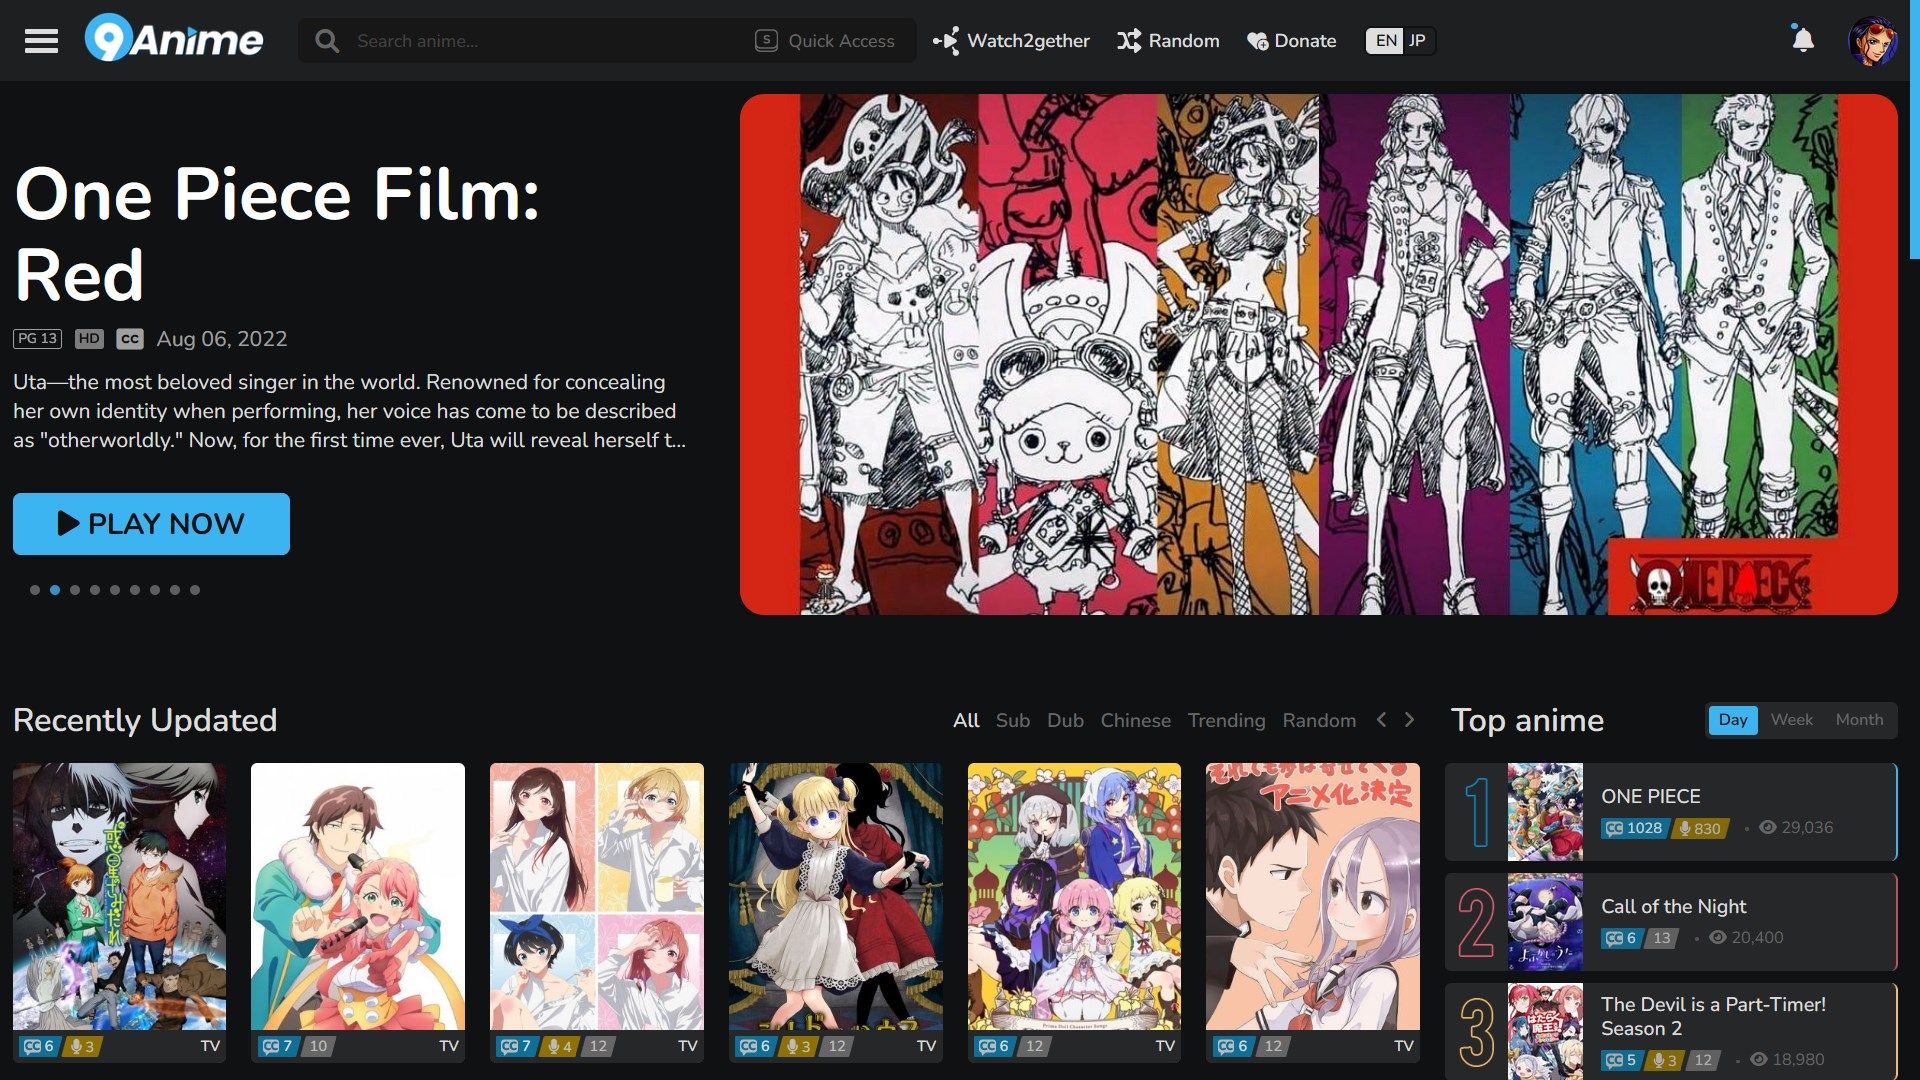Image resolution: width=1920 pixels, height=1080 pixels.
Task: Open the idol singer poster with 7 sub episodes
Action: coord(358,897)
